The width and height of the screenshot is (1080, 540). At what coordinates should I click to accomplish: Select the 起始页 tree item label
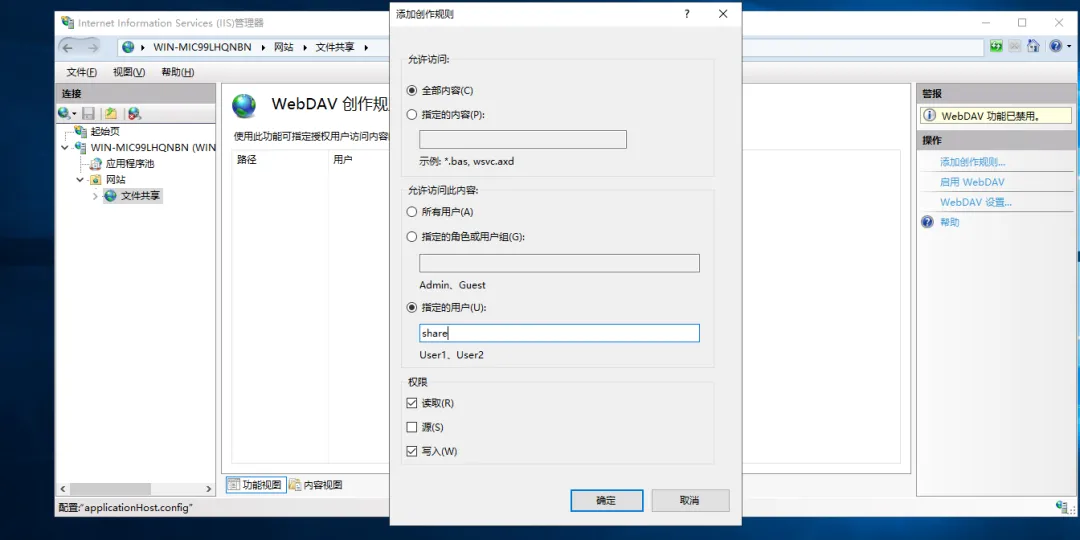(x=105, y=132)
